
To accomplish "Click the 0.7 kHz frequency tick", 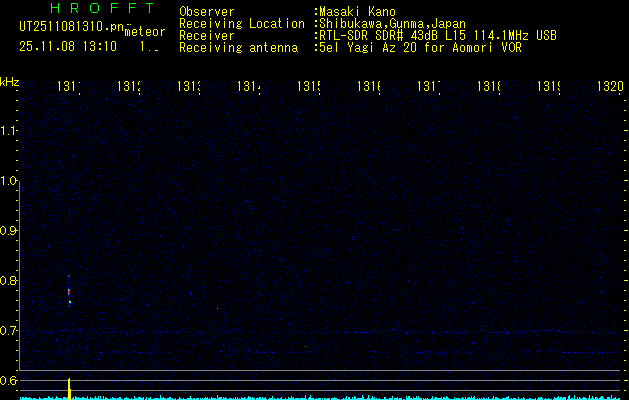I will tap(10, 330).
